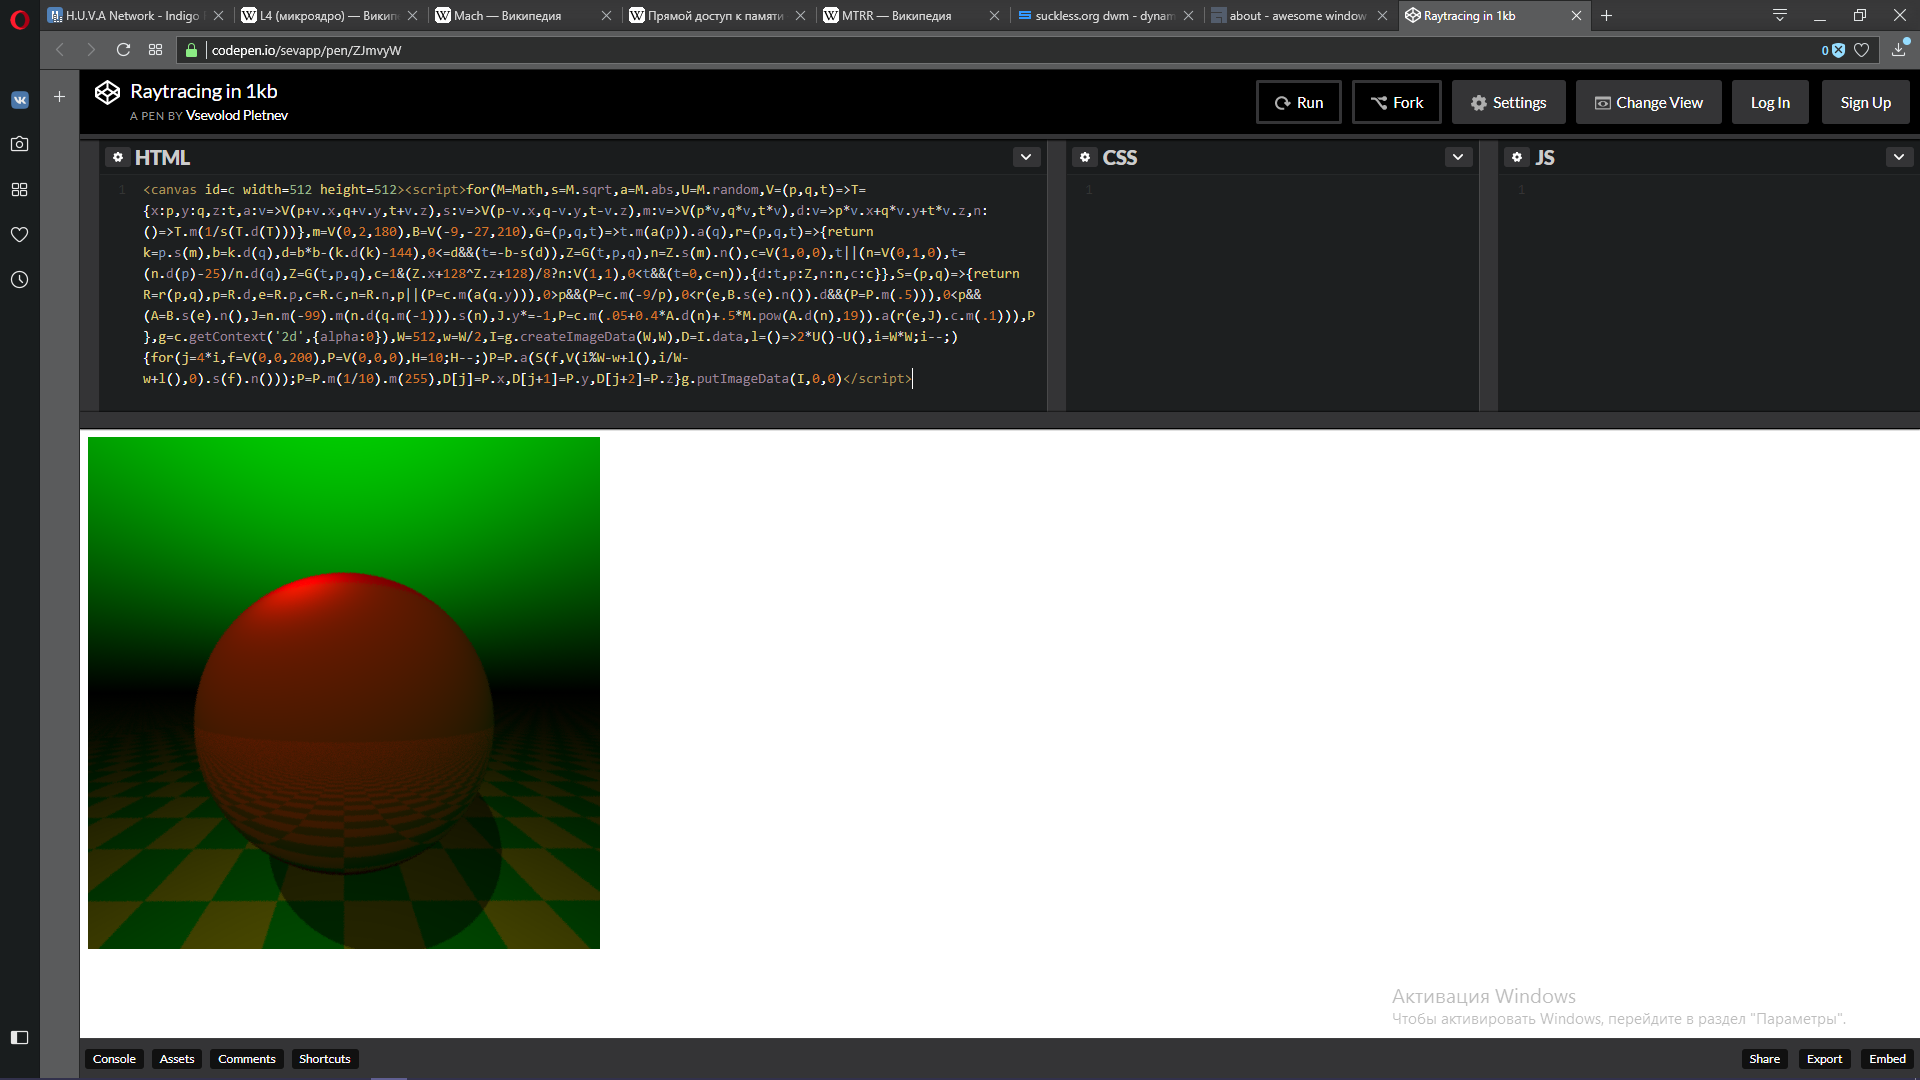Add page to bookmarks heart icon

1861,50
